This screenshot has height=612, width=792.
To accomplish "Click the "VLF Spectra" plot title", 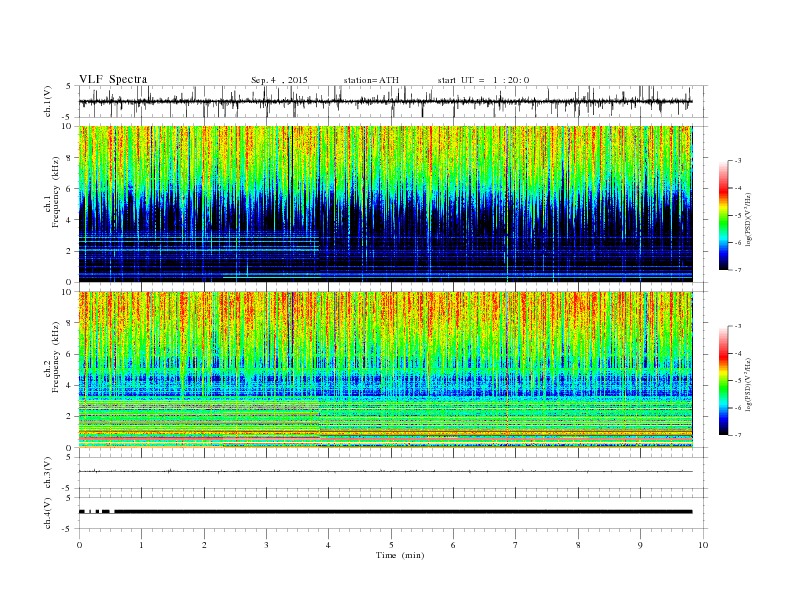I will pyautogui.click(x=113, y=79).
